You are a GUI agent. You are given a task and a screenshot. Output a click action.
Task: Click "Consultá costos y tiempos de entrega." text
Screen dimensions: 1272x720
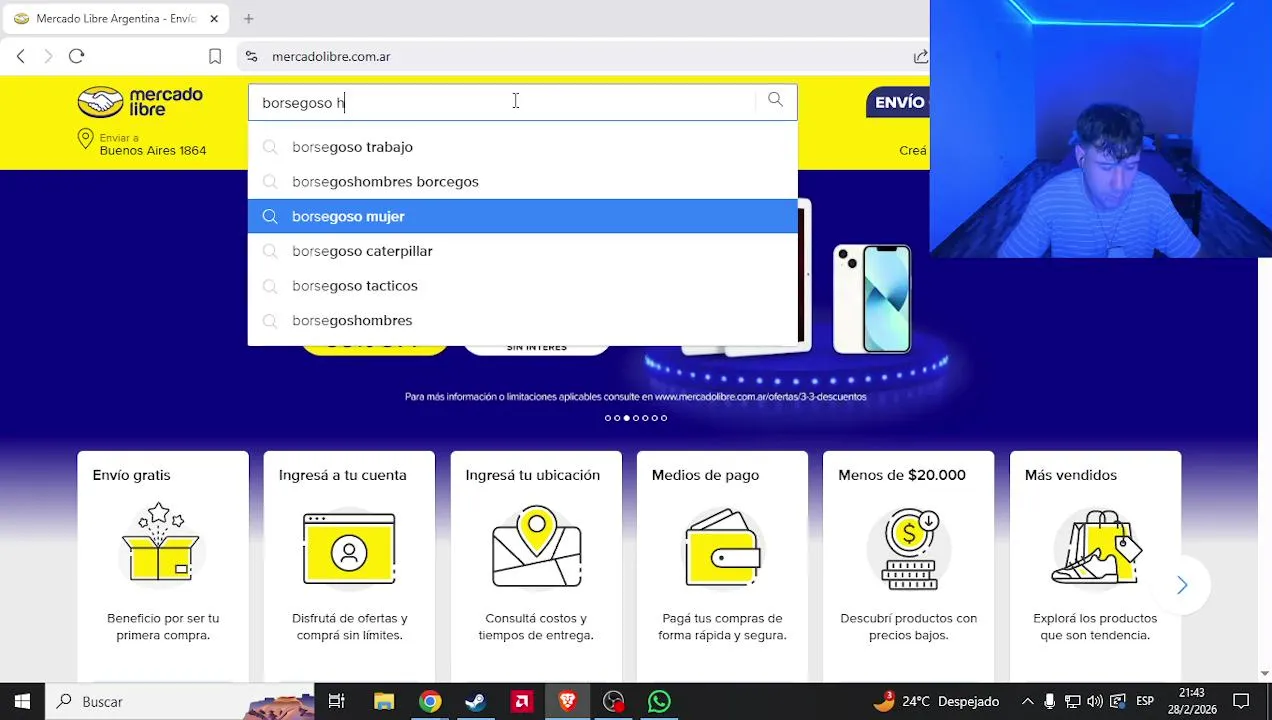536,627
